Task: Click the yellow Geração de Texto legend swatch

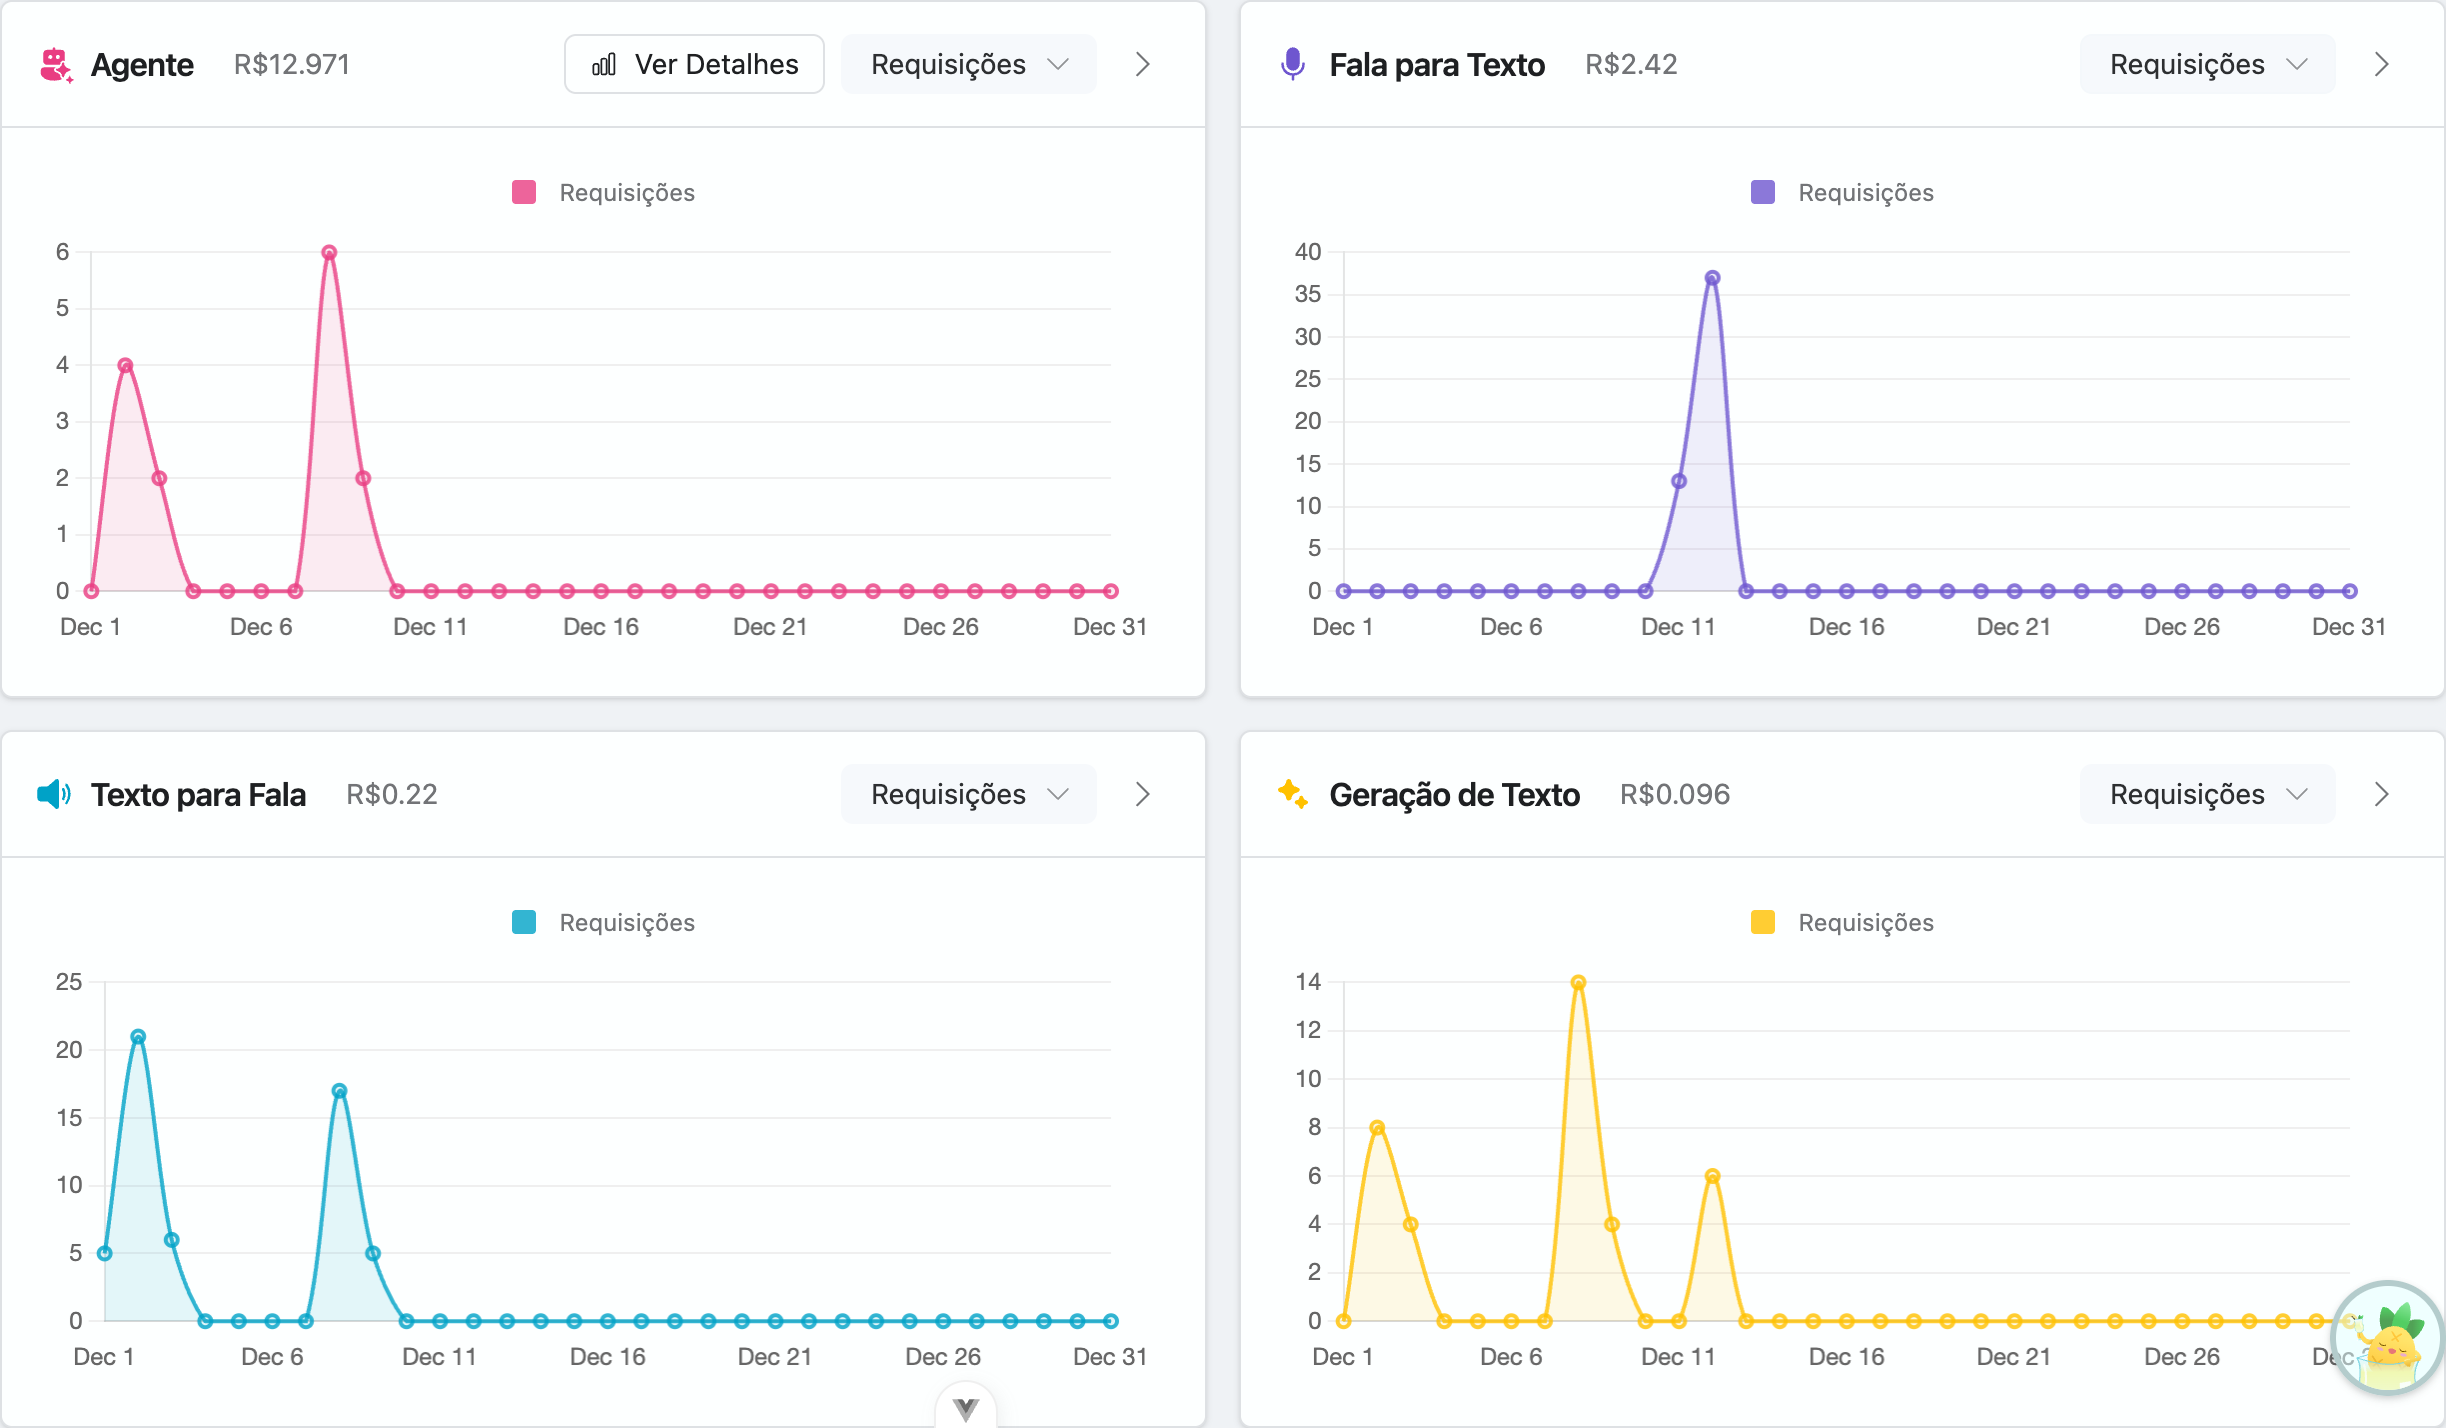Action: [x=1763, y=922]
